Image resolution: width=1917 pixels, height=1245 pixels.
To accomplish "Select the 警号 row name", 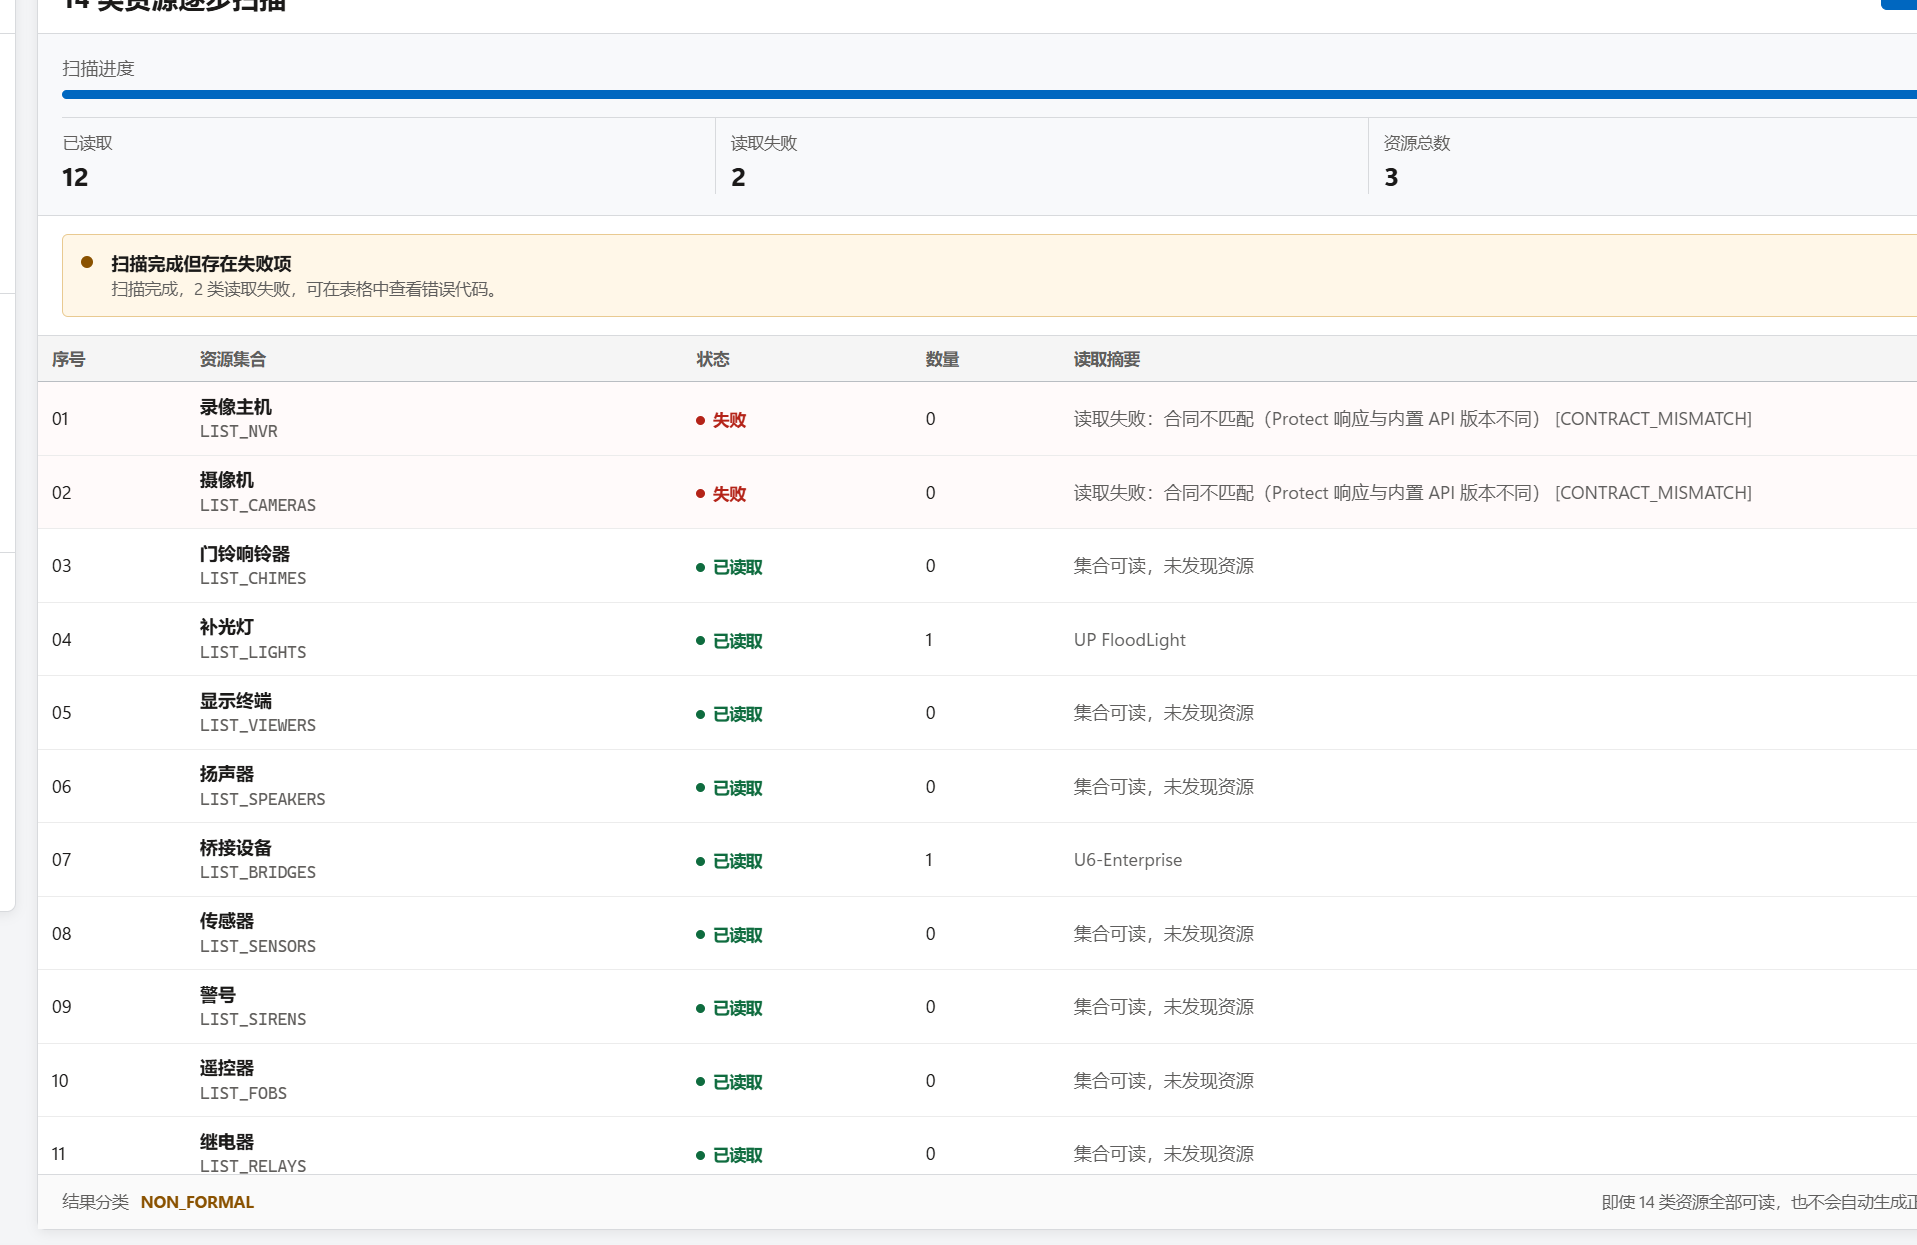I will tap(218, 995).
